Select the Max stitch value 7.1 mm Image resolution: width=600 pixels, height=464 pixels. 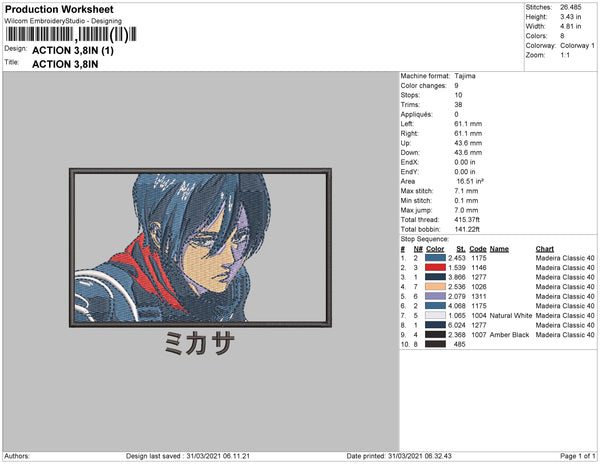[x=466, y=191]
